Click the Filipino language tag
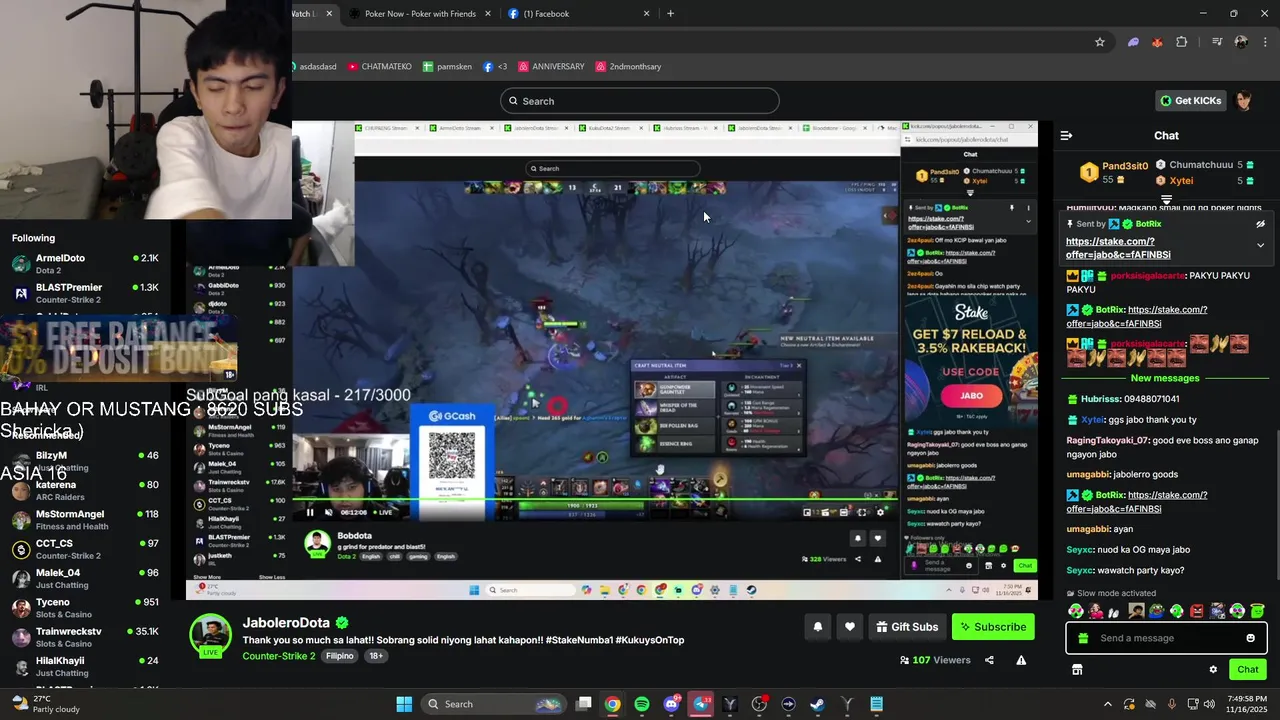1280x720 pixels. click(340, 656)
